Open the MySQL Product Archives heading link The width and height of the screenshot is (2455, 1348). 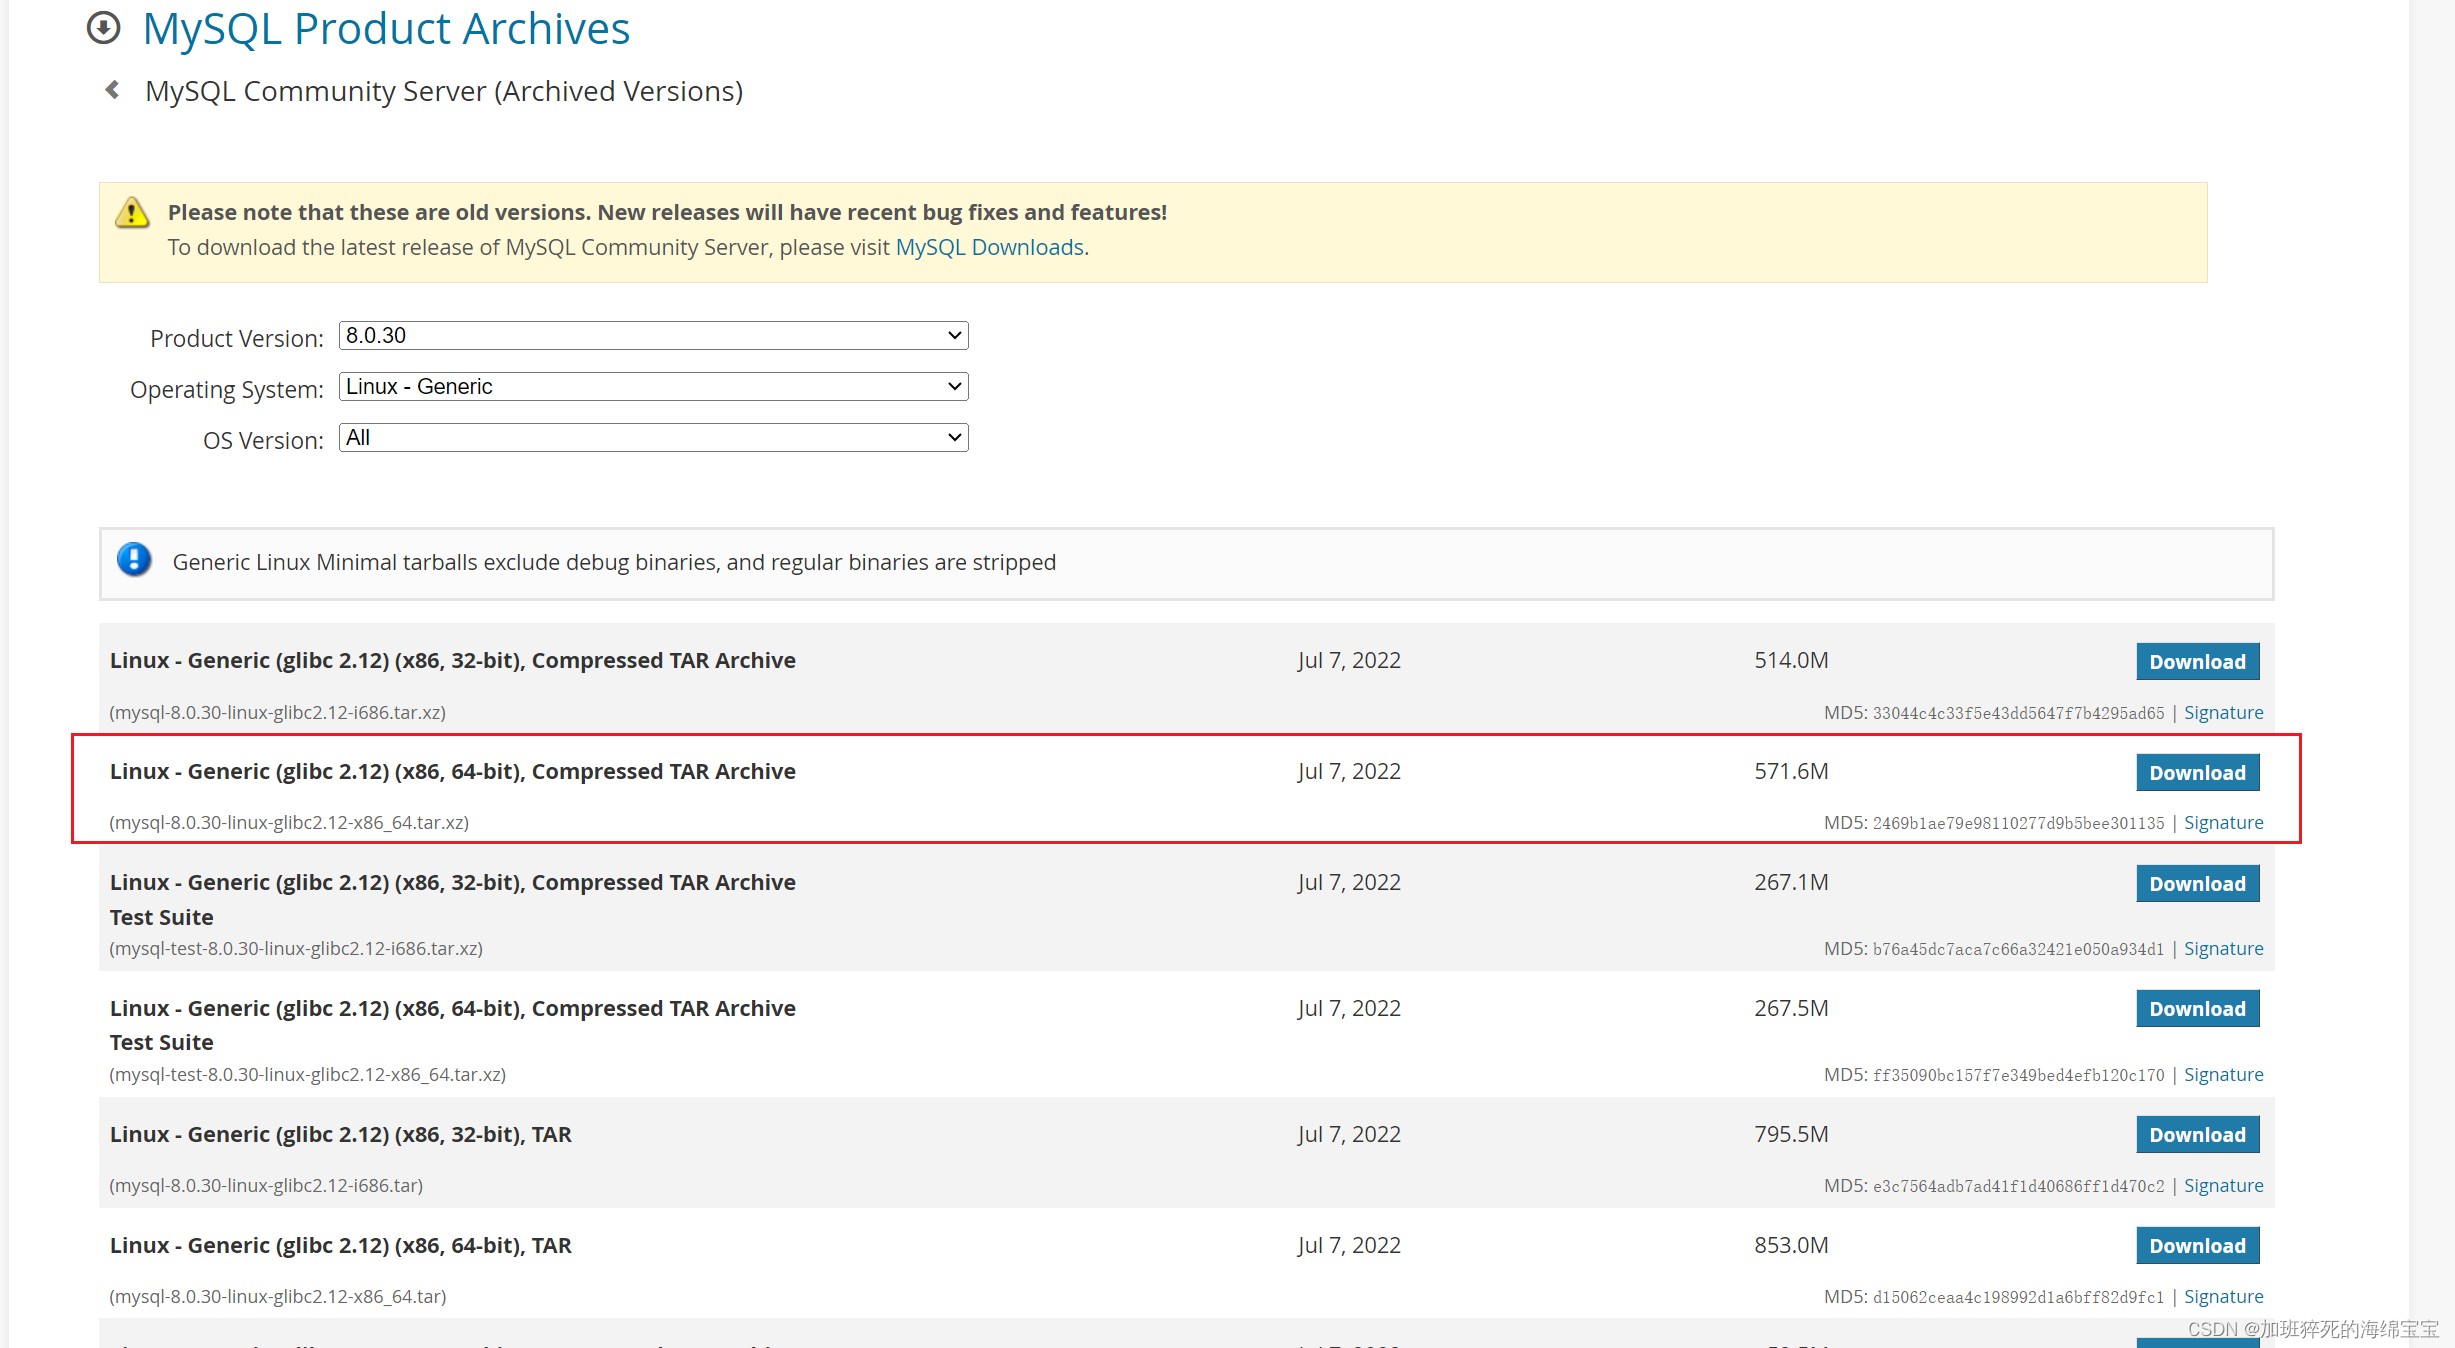[386, 28]
